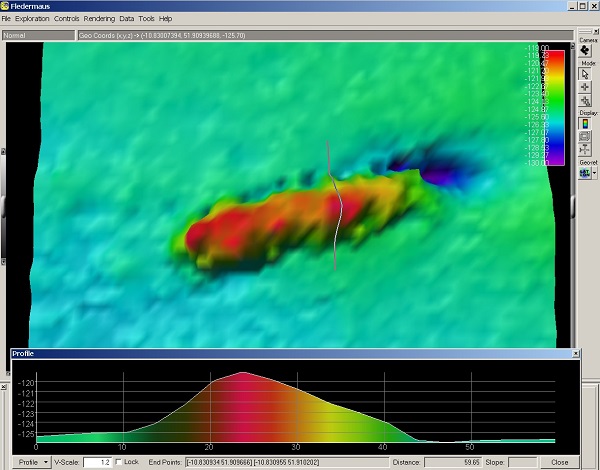Screen dimensions: 600x470
Task: Select the arrow pointer Mode tool
Action: click(x=585, y=74)
